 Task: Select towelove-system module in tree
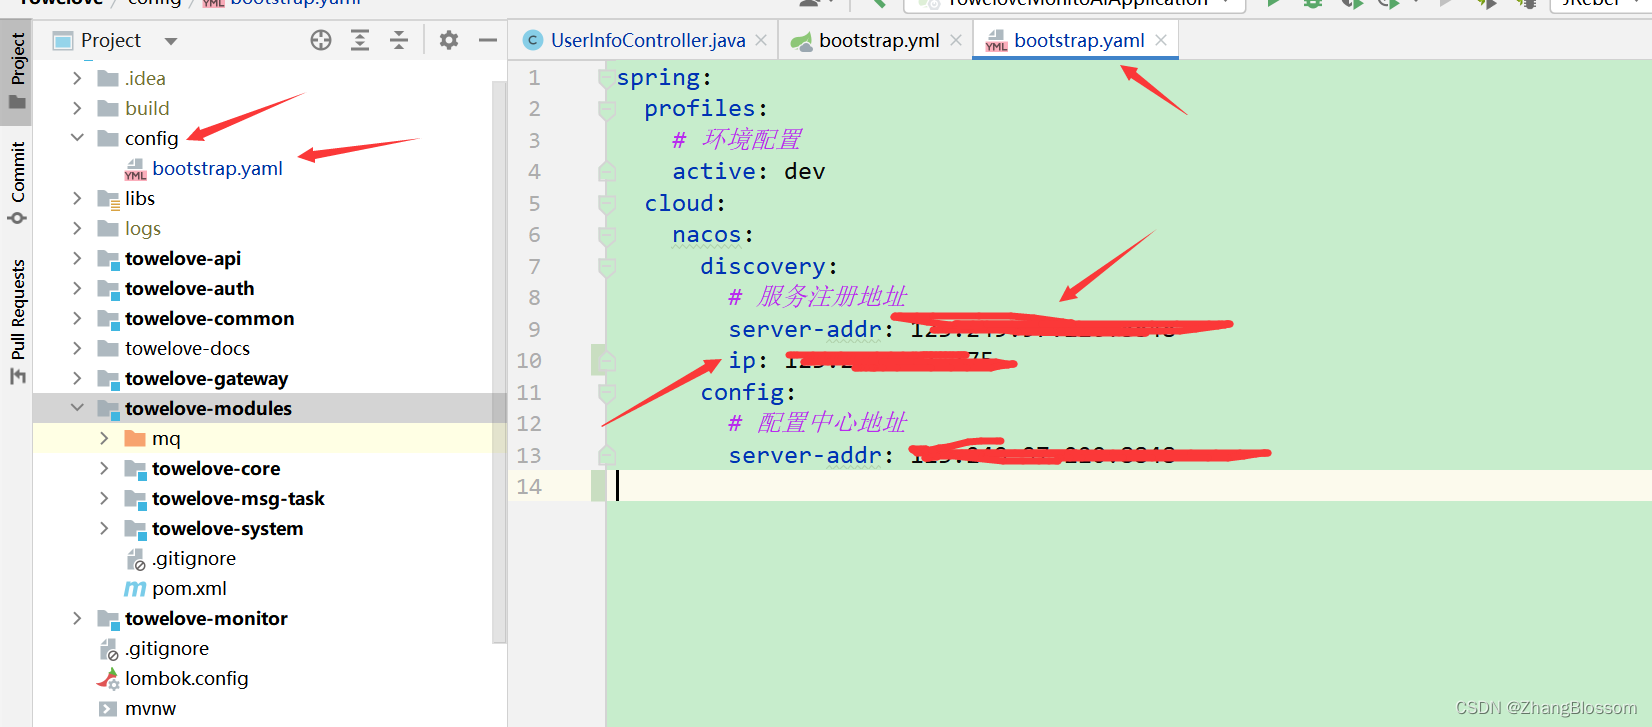tap(227, 528)
